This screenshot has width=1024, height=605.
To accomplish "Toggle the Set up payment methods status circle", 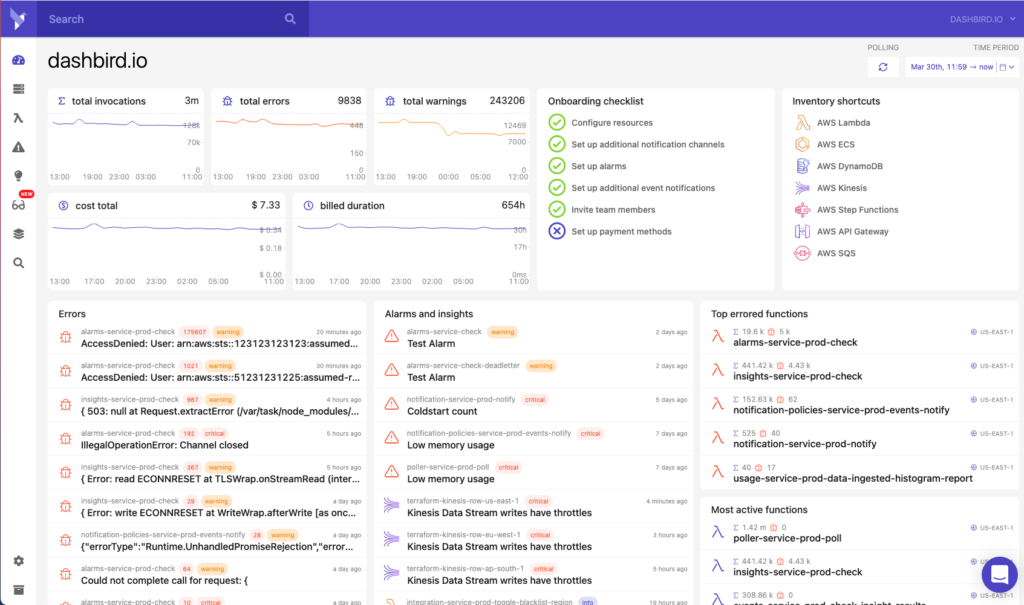I will 555,231.
